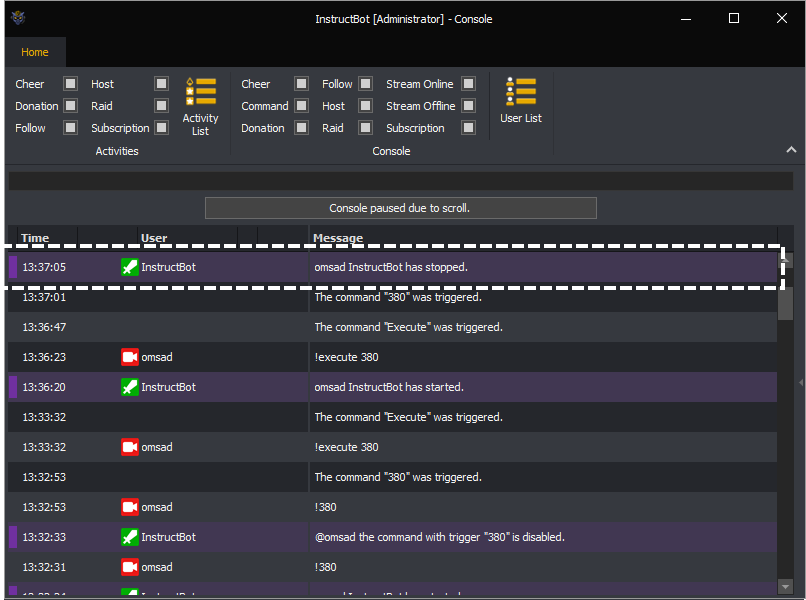The width and height of the screenshot is (806, 600).
Task: Click the console input field above pause notice
Action: tap(400, 181)
